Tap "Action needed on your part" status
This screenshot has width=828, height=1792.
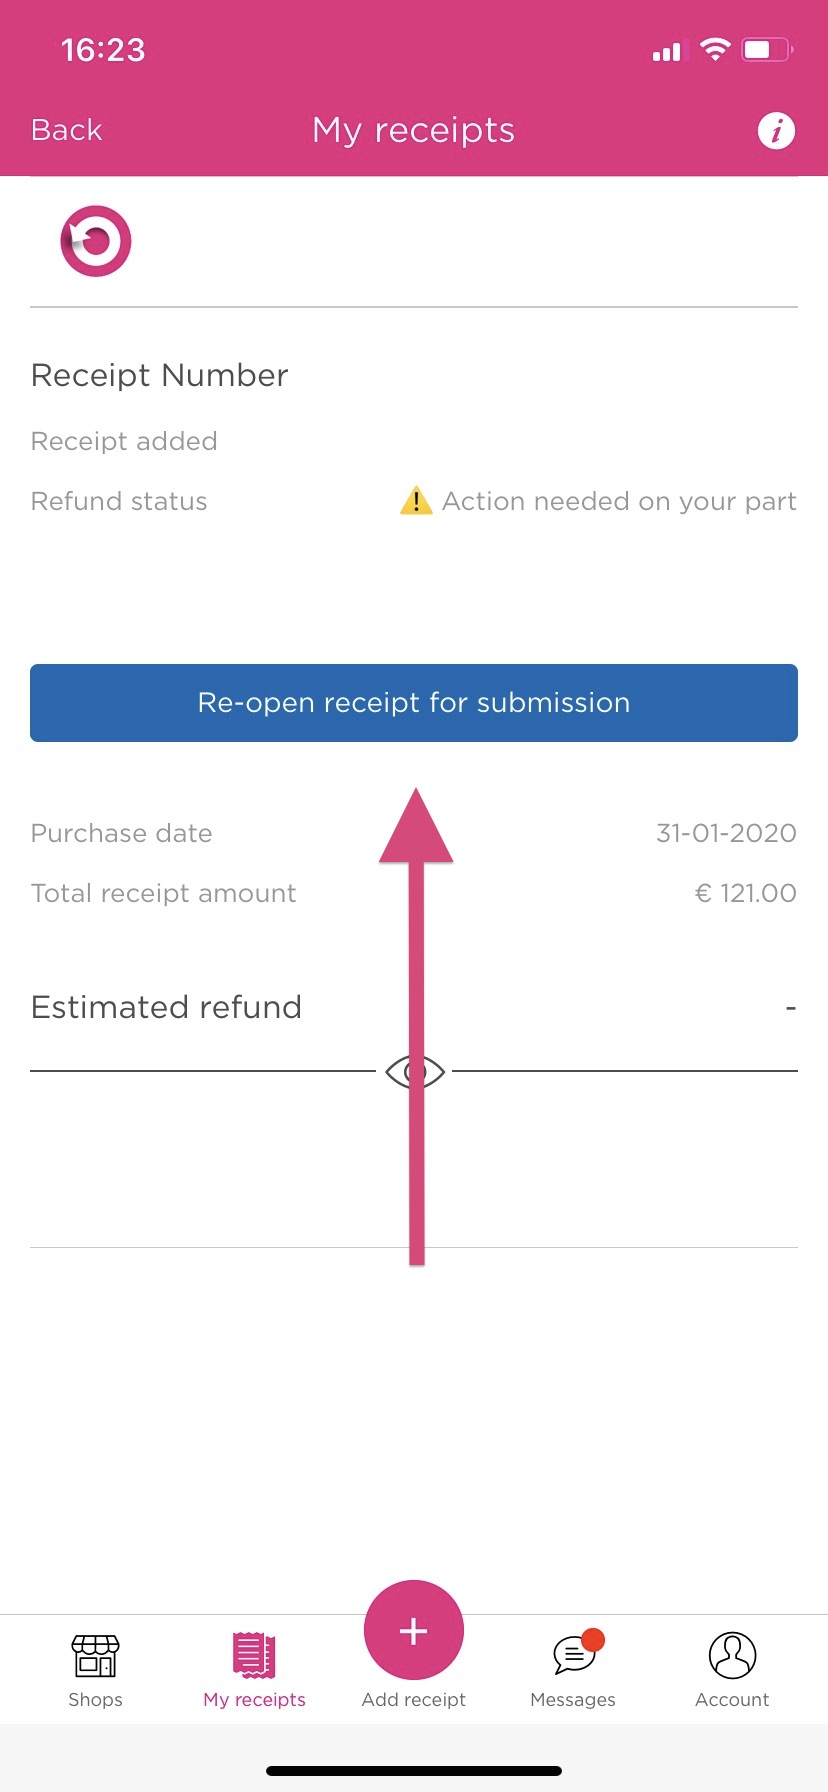619,501
